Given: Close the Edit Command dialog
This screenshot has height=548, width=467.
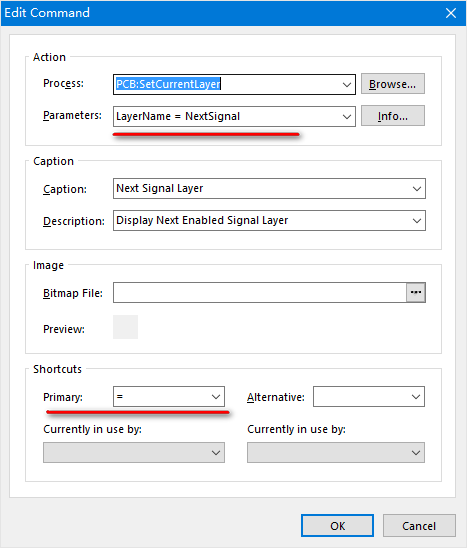Looking at the screenshot, I should click(x=451, y=13).
